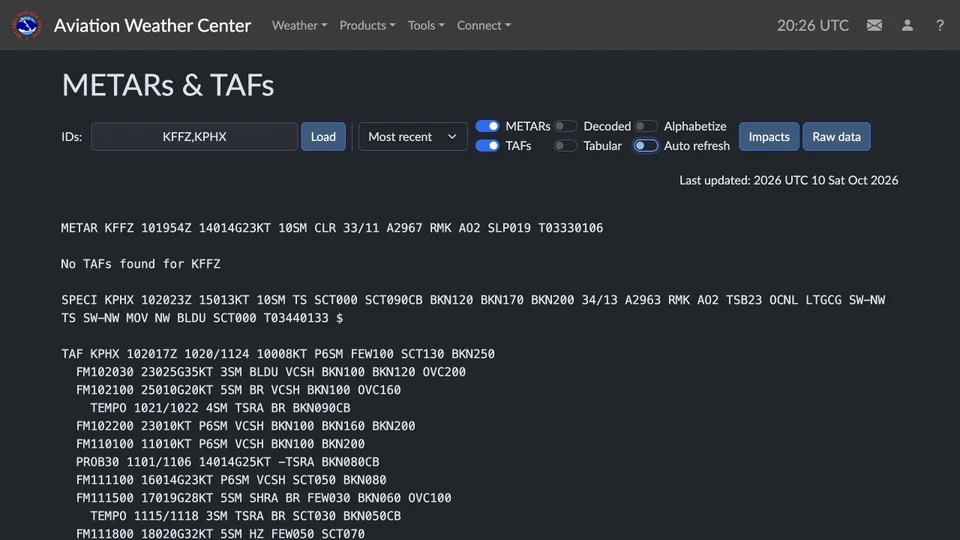Click the METARs & TAFs heading

pos(168,84)
